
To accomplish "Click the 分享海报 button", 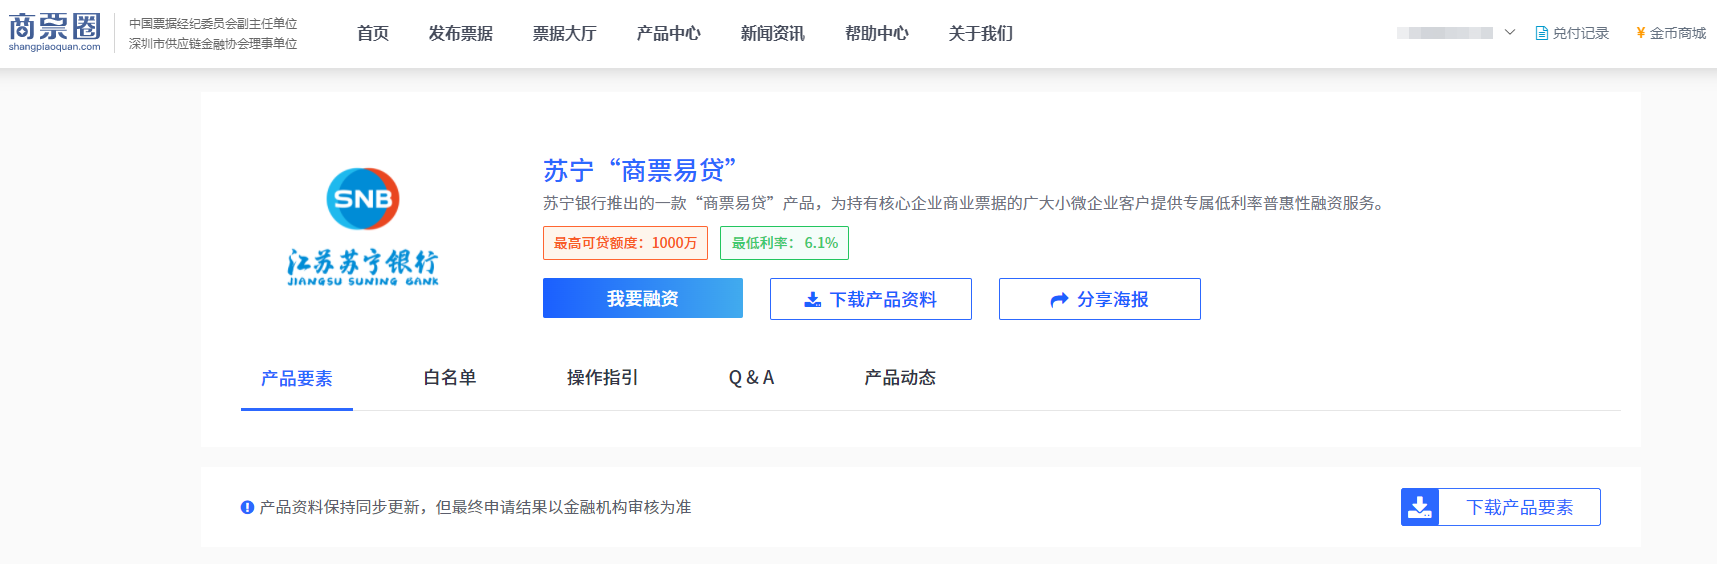I will tap(1100, 299).
